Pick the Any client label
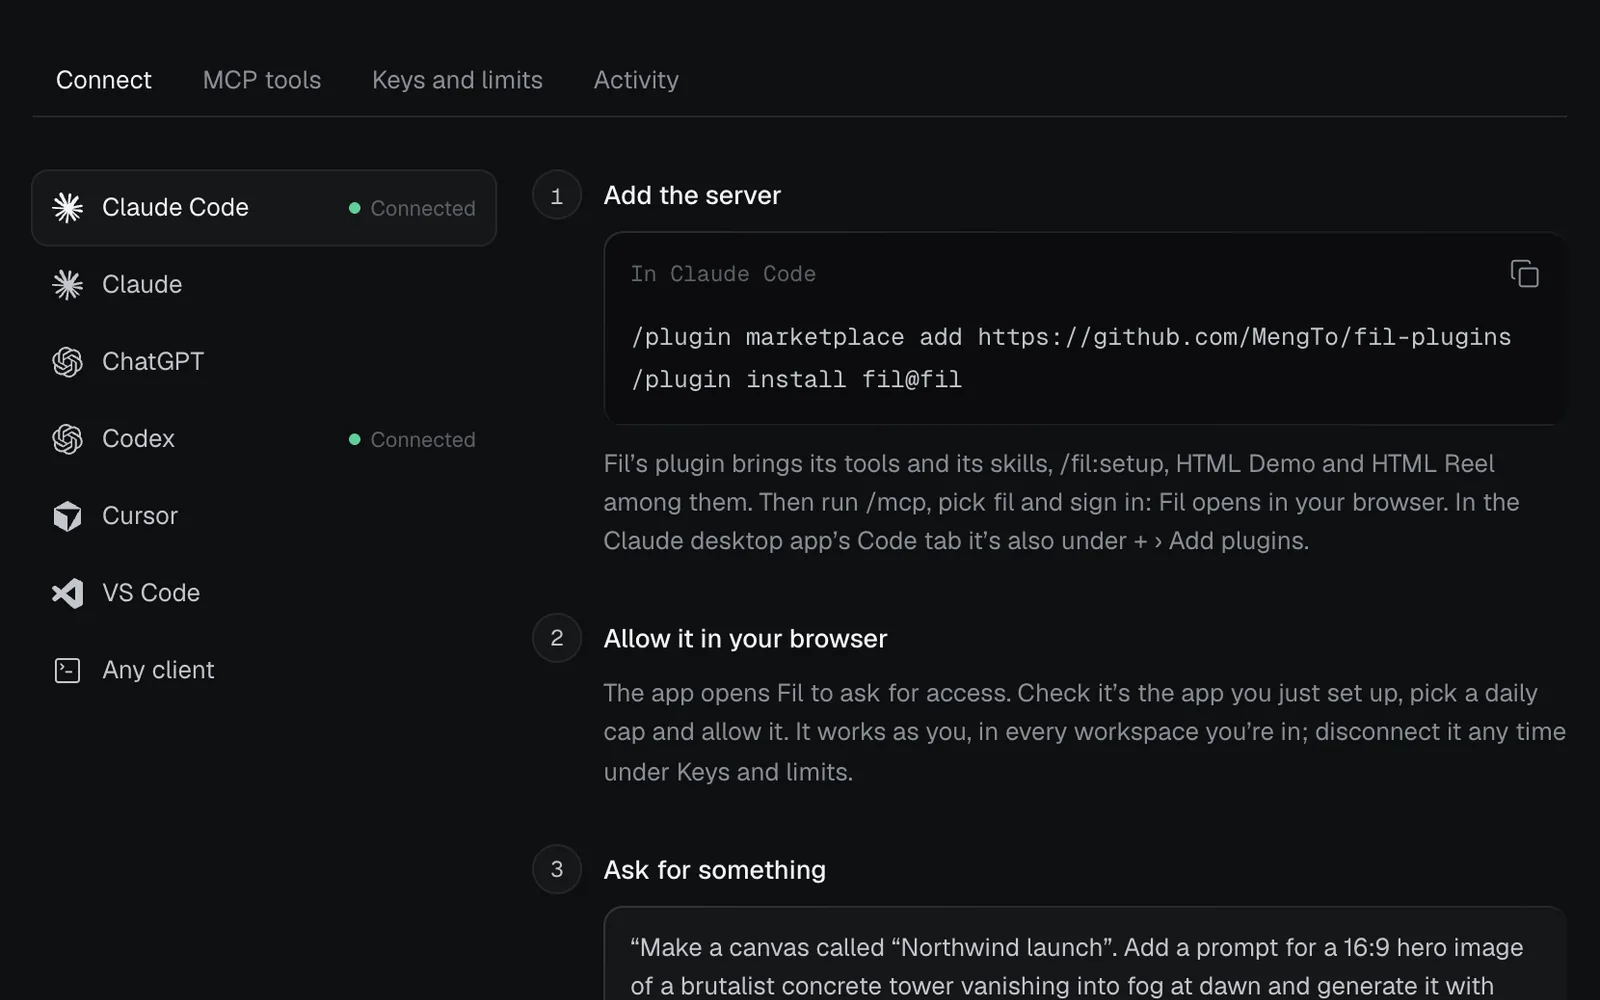 point(158,670)
